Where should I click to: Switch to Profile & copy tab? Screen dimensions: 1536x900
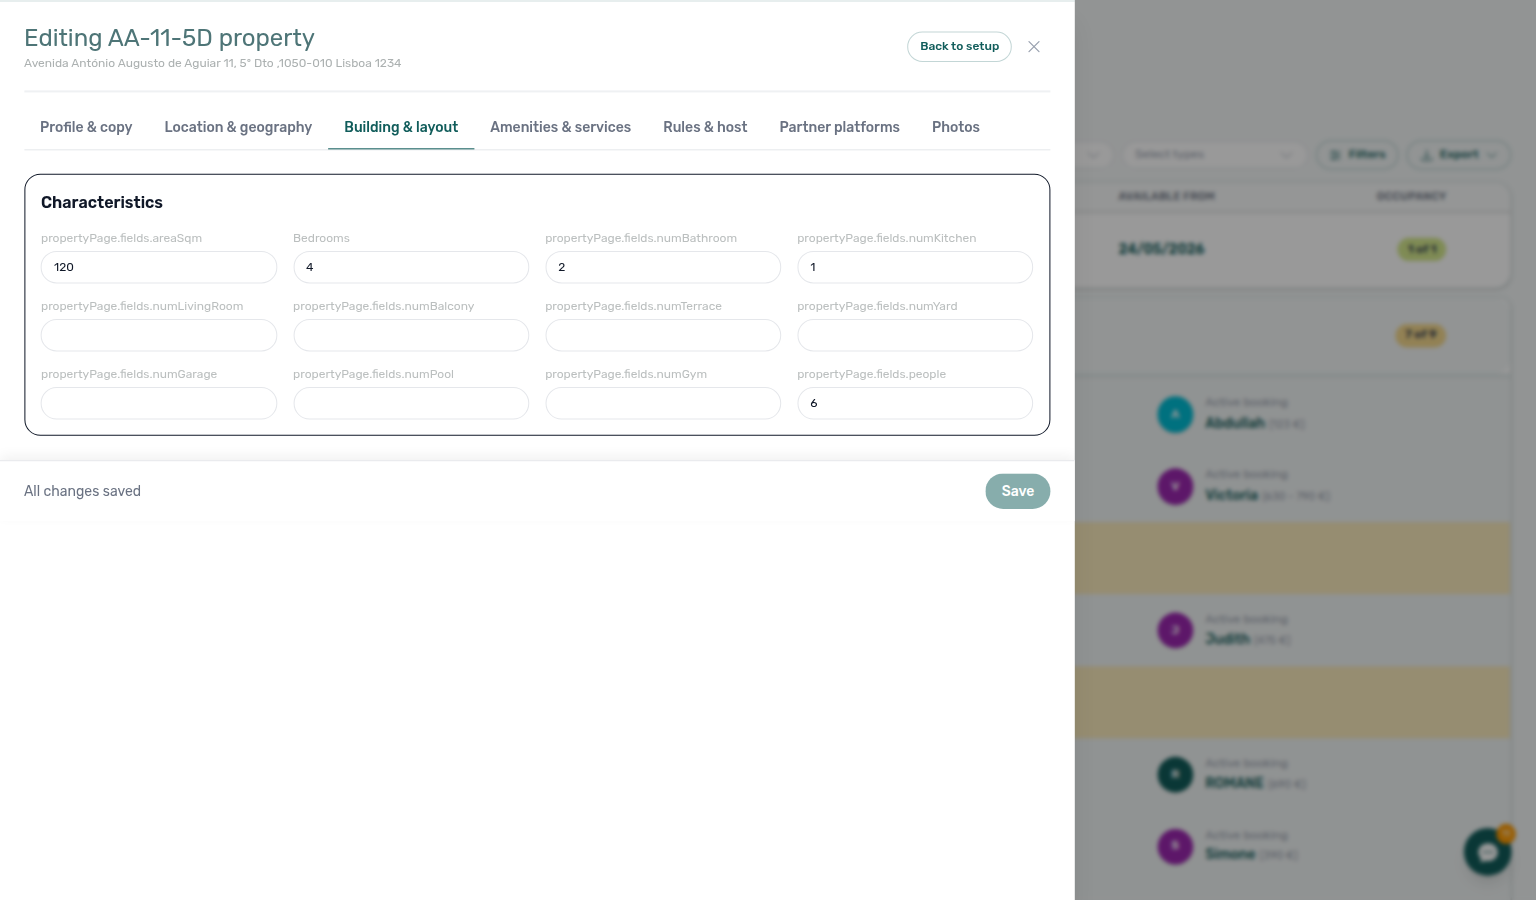86,127
